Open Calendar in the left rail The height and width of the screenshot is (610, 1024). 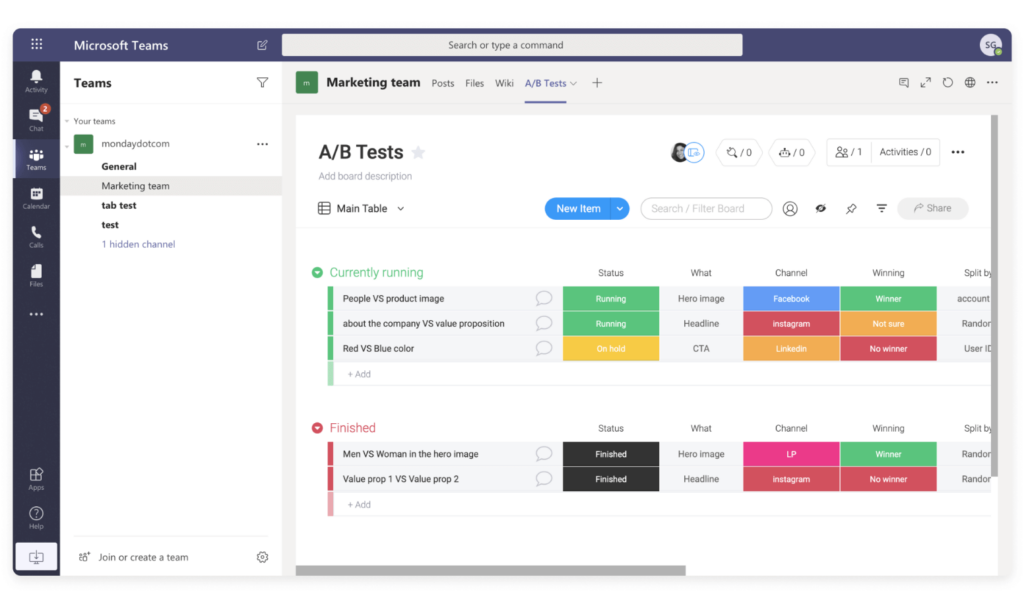[36, 198]
